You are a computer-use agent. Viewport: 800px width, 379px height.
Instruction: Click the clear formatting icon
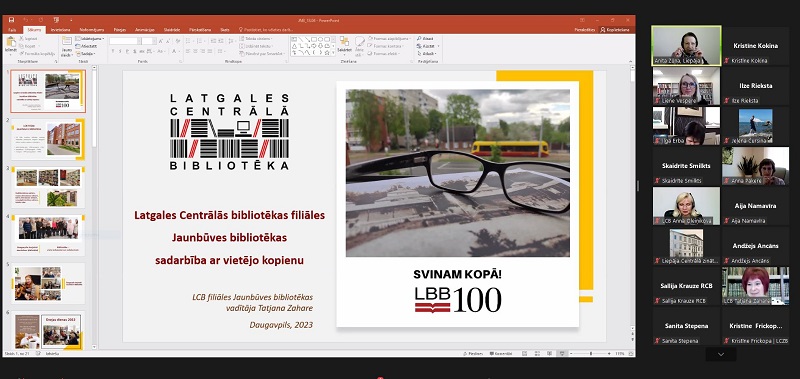click(x=177, y=41)
